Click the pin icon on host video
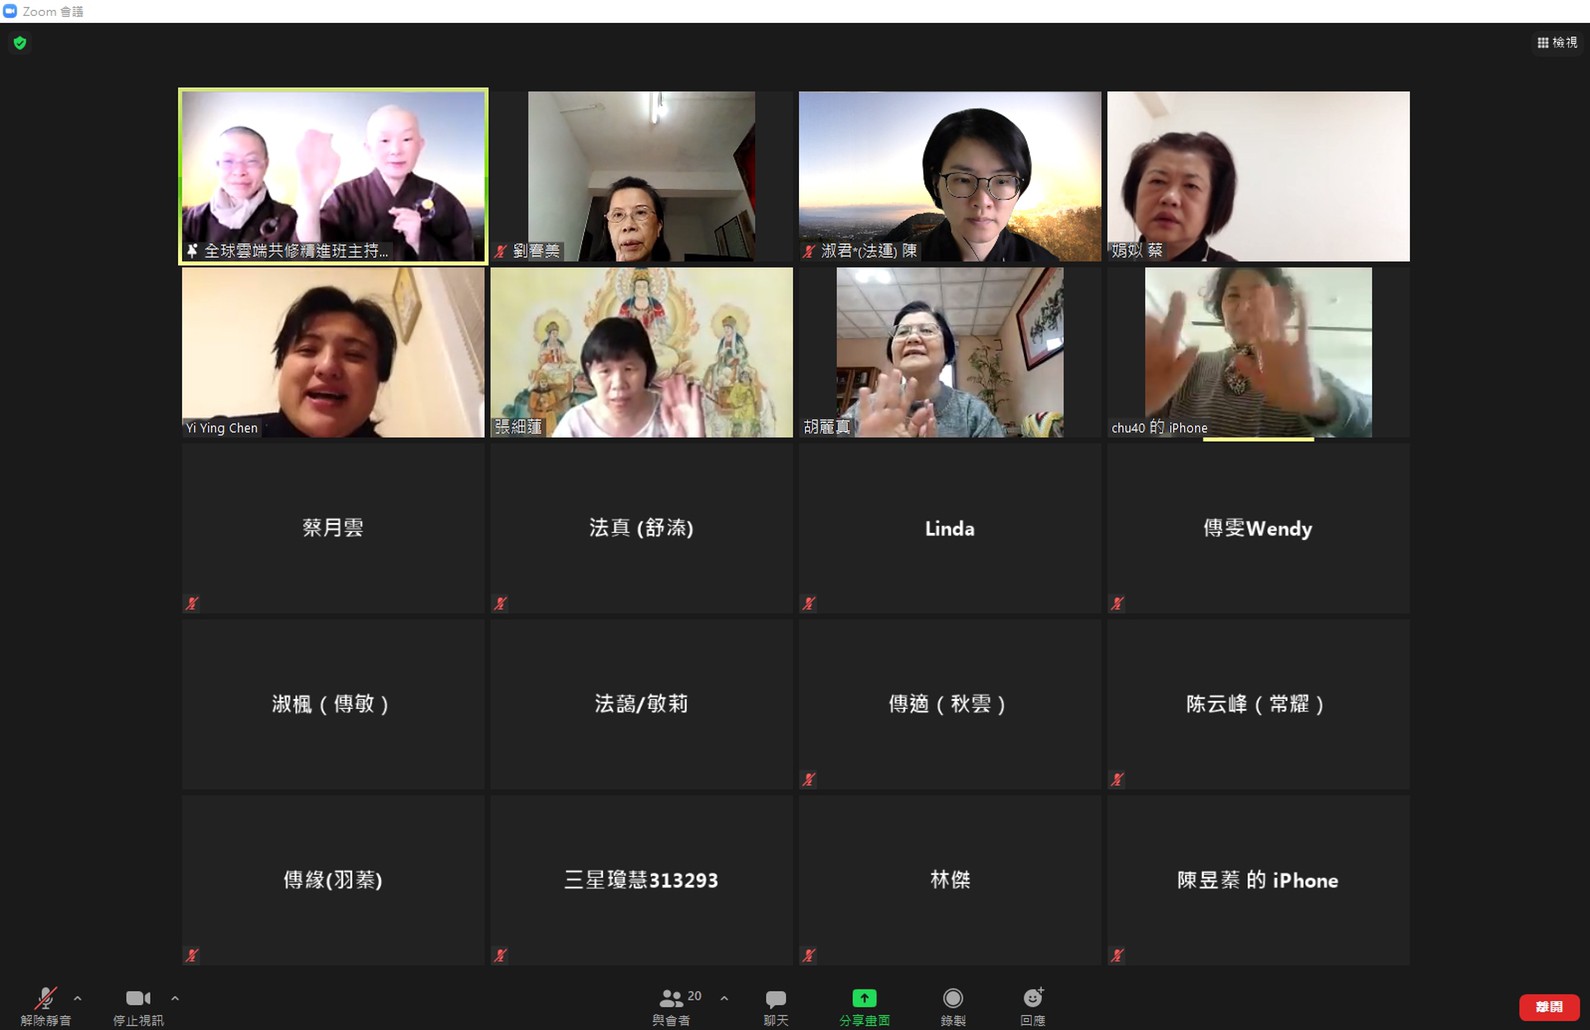The width and height of the screenshot is (1590, 1030). (x=192, y=251)
